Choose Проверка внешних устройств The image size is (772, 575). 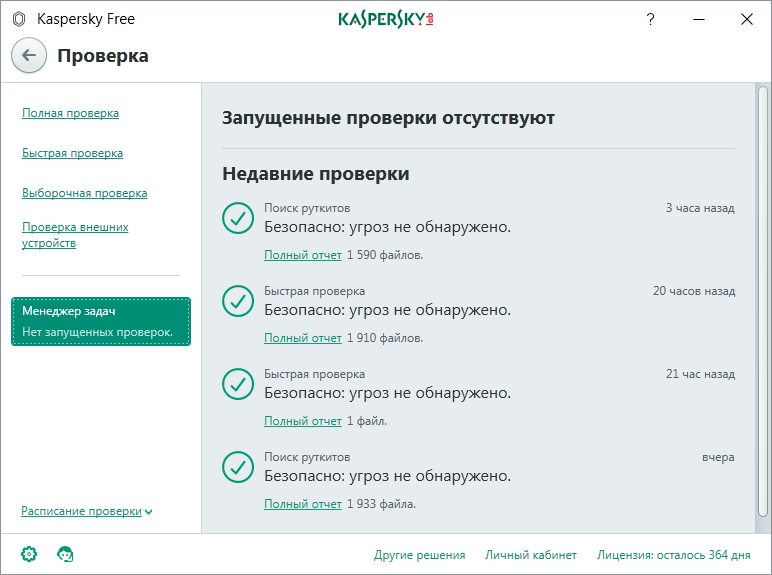coord(75,235)
